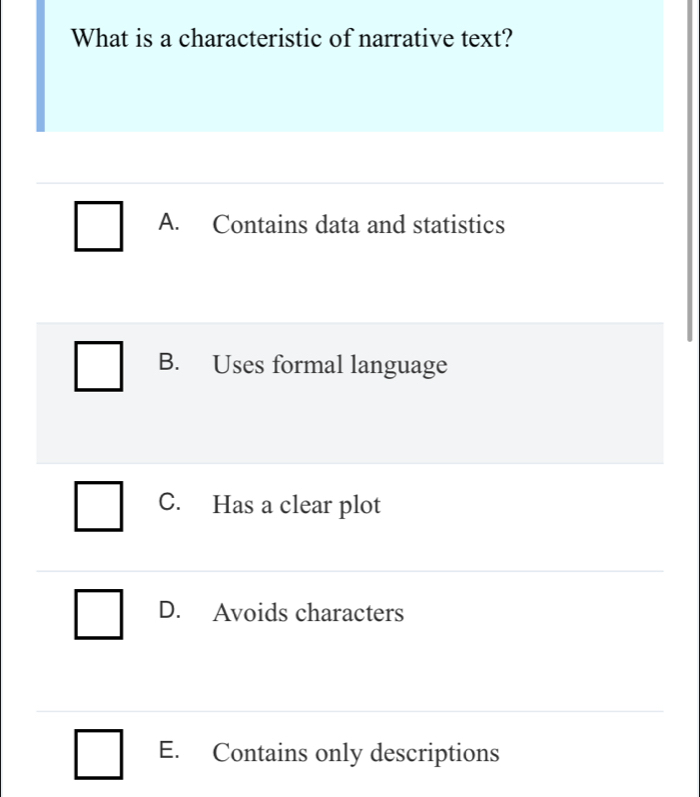Click the blue accent bar beside the question
The width and height of the screenshot is (700, 797).
click(41, 65)
